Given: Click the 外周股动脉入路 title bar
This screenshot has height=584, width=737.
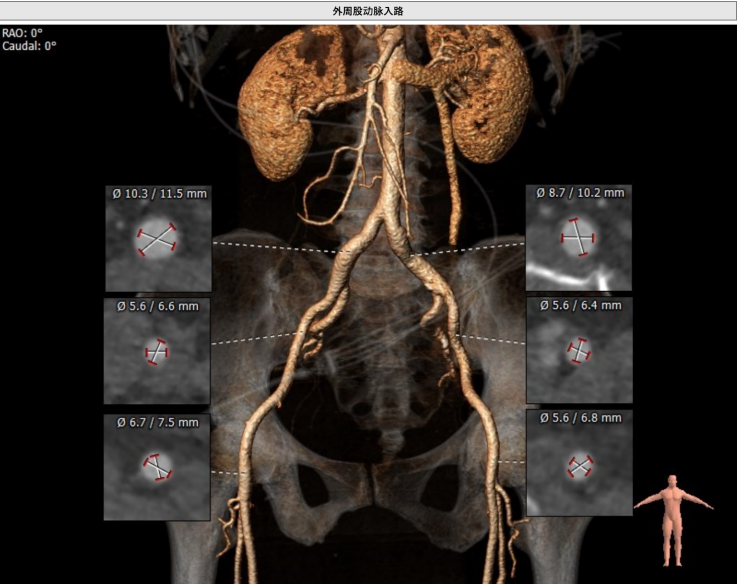Looking at the screenshot, I should pyautogui.click(x=368, y=10).
